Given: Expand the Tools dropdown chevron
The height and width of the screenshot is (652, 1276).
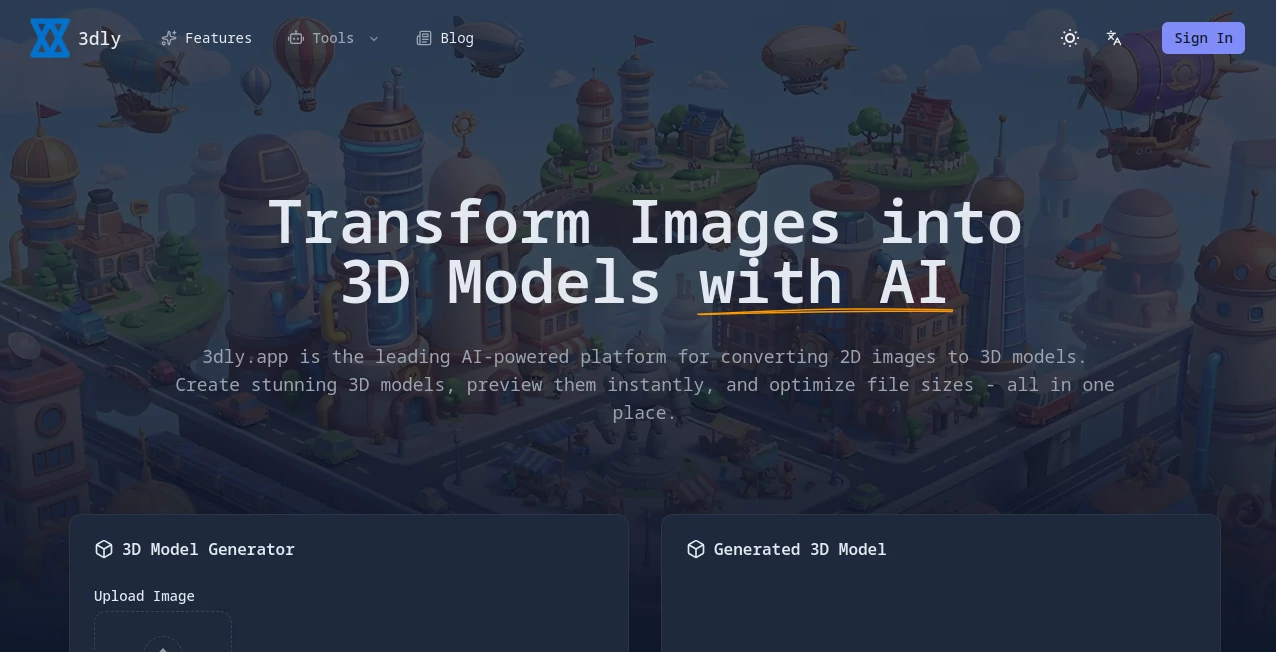Looking at the screenshot, I should click(374, 39).
